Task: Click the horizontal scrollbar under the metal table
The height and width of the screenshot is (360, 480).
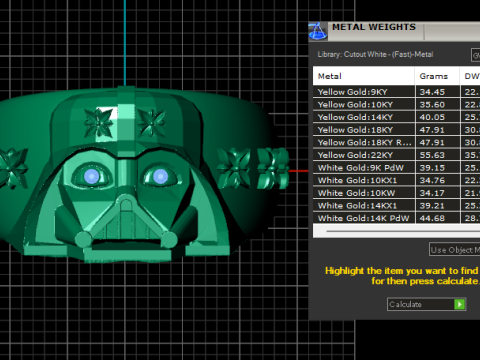Action: coord(396,231)
